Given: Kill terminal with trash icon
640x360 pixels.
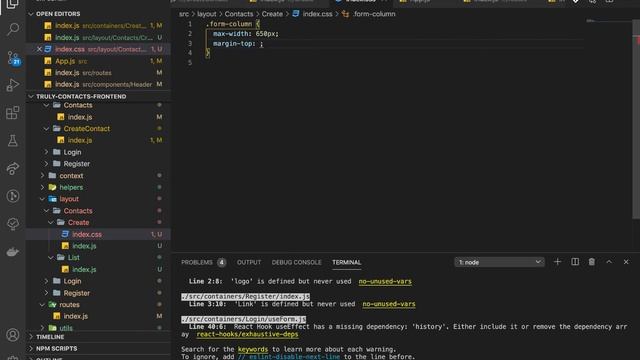Looking at the screenshot, I should (x=592, y=262).
